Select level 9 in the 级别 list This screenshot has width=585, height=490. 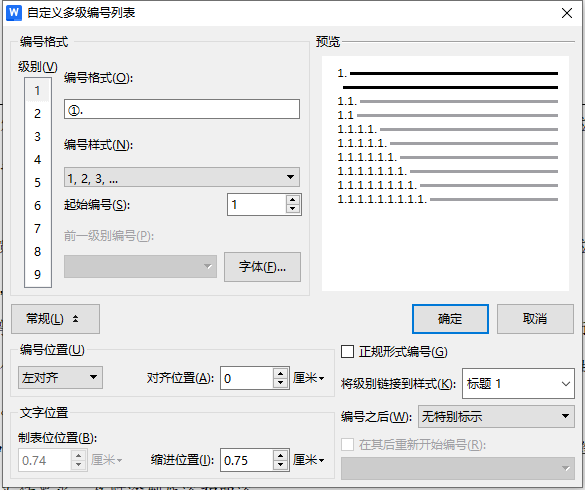click(37, 275)
